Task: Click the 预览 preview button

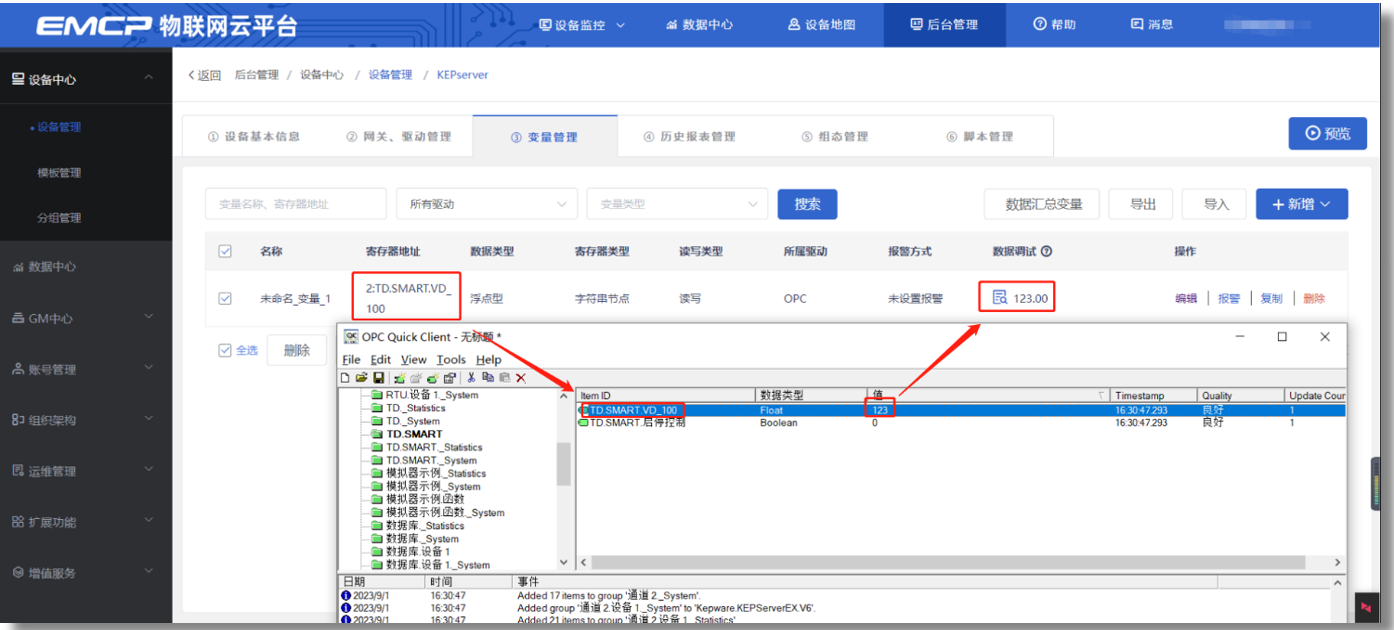Action: pyautogui.click(x=1328, y=133)
